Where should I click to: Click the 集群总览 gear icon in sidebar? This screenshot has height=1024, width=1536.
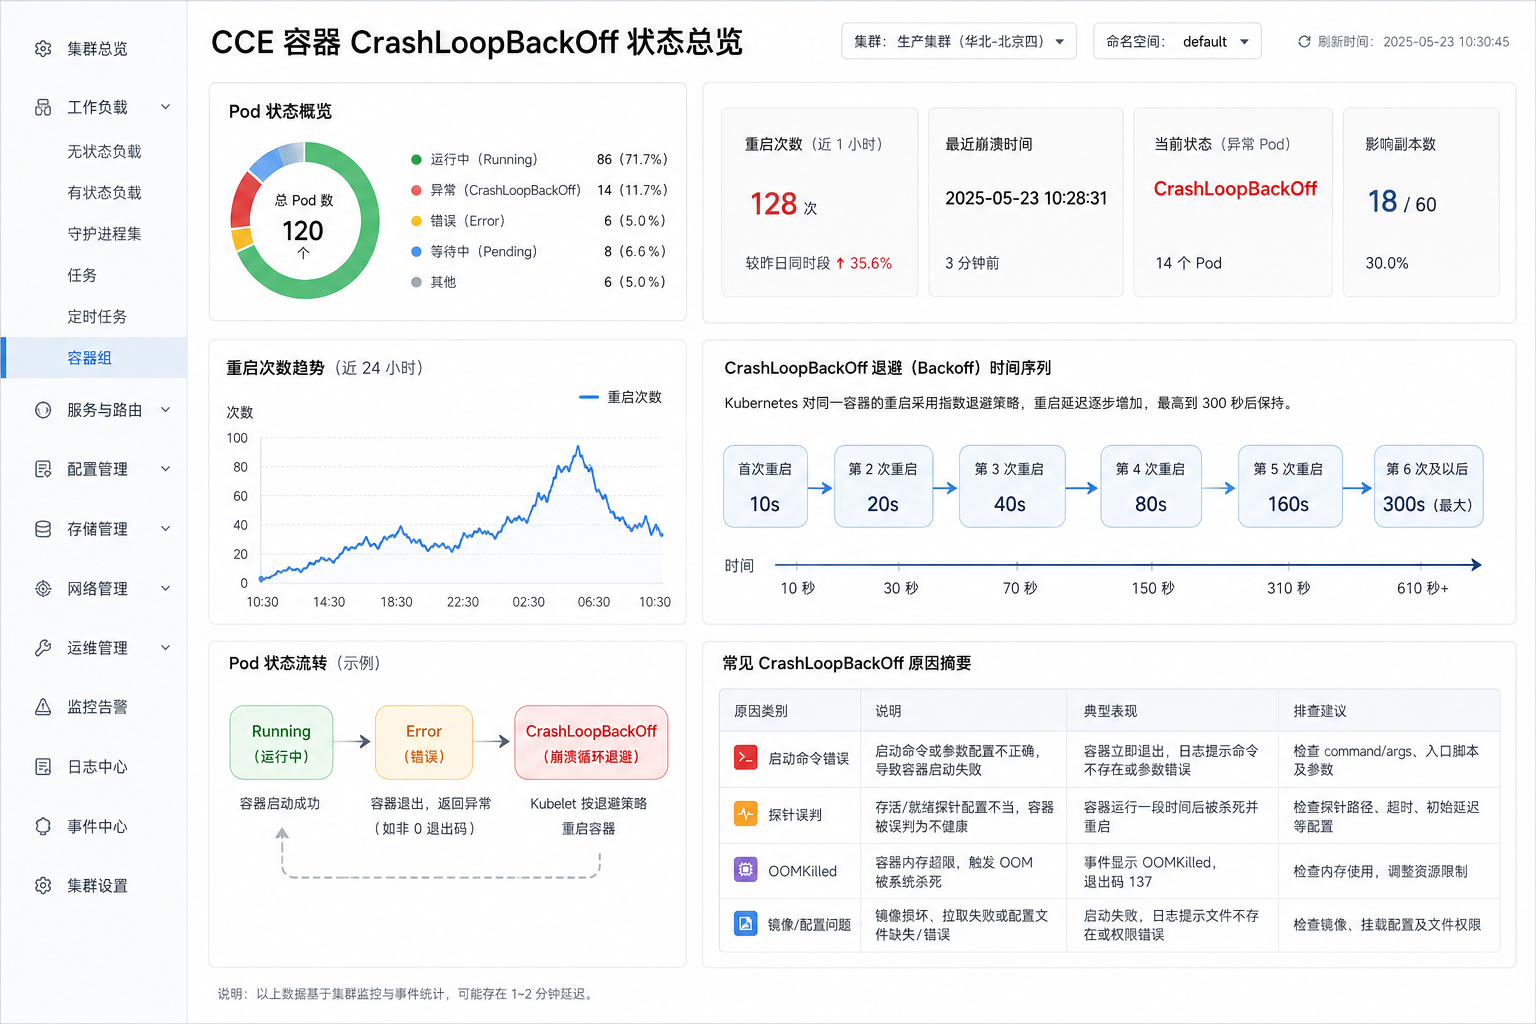tap(43, 48)
